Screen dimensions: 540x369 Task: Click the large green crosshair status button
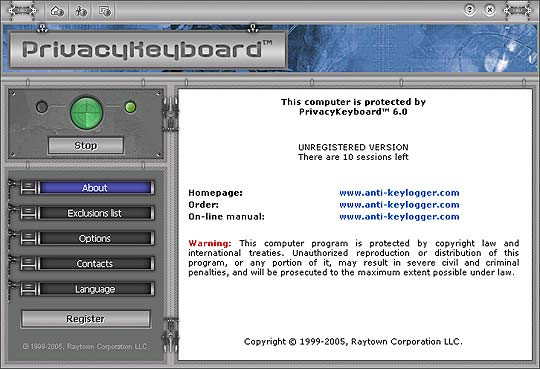coord(86,113)
